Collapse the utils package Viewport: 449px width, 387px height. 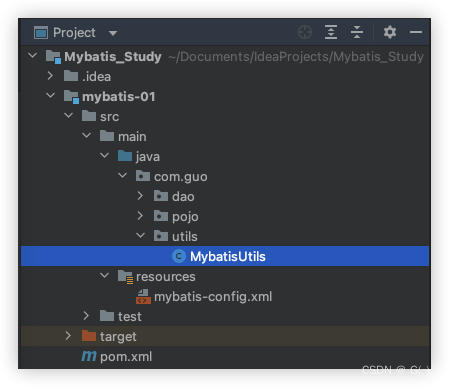coord(141,235)
